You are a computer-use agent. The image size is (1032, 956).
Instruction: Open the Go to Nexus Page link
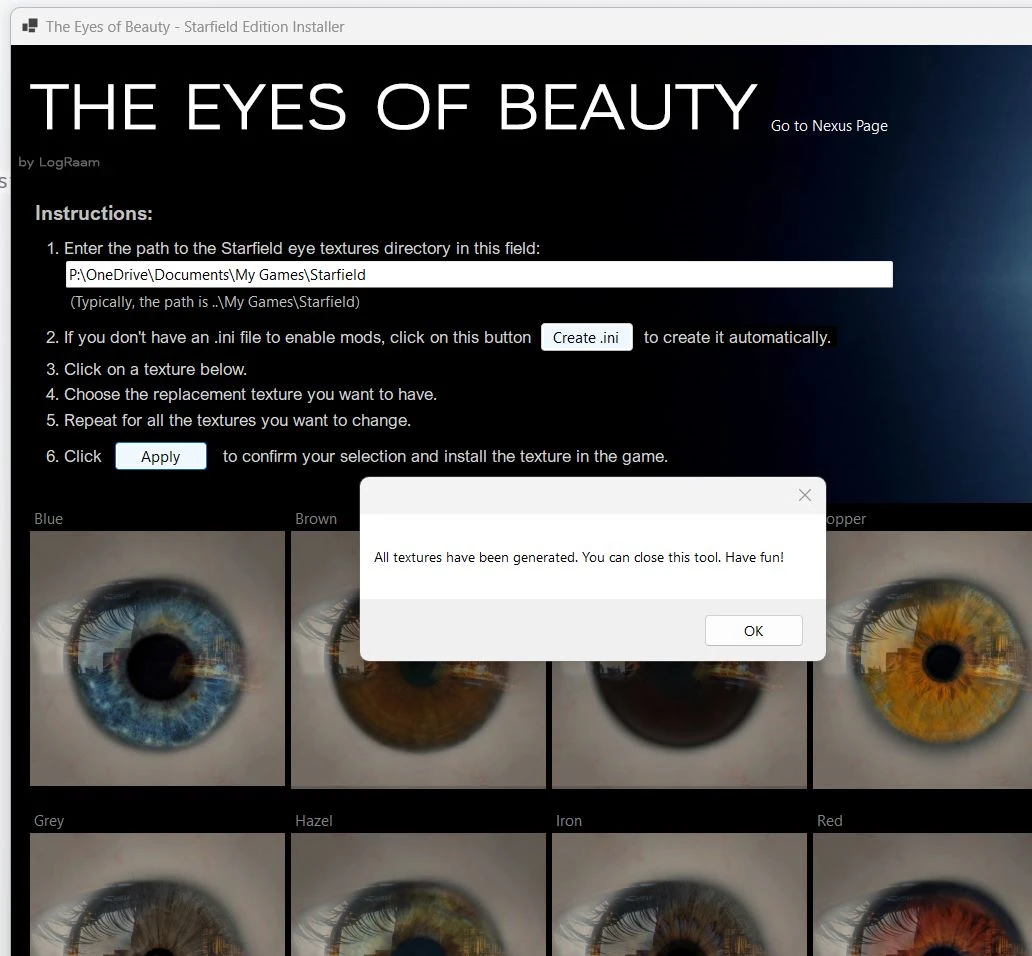coord(829,126)
